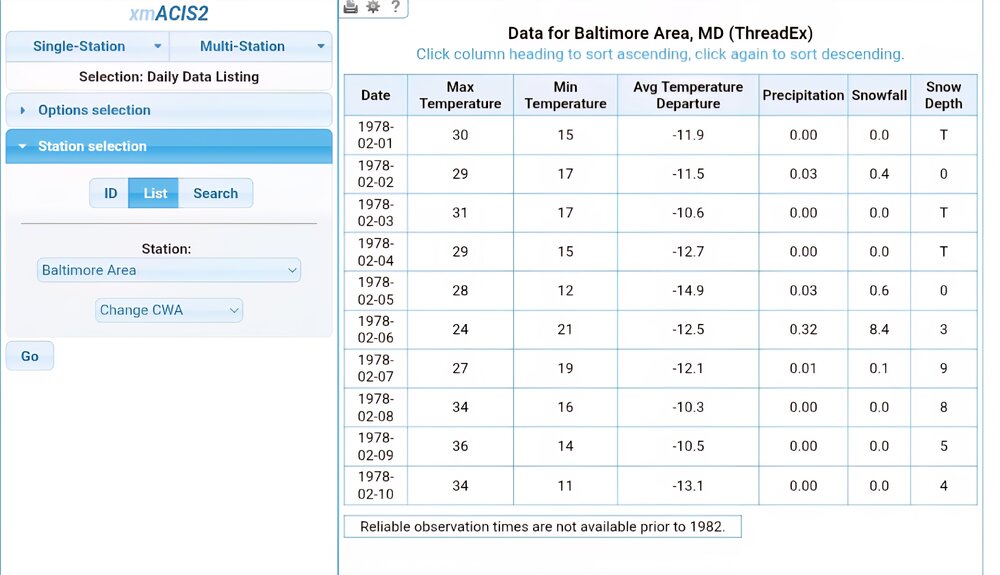The image size is (1000, 575).
Task: Select the Search station input mode
Action: click(x=215, y=193)
